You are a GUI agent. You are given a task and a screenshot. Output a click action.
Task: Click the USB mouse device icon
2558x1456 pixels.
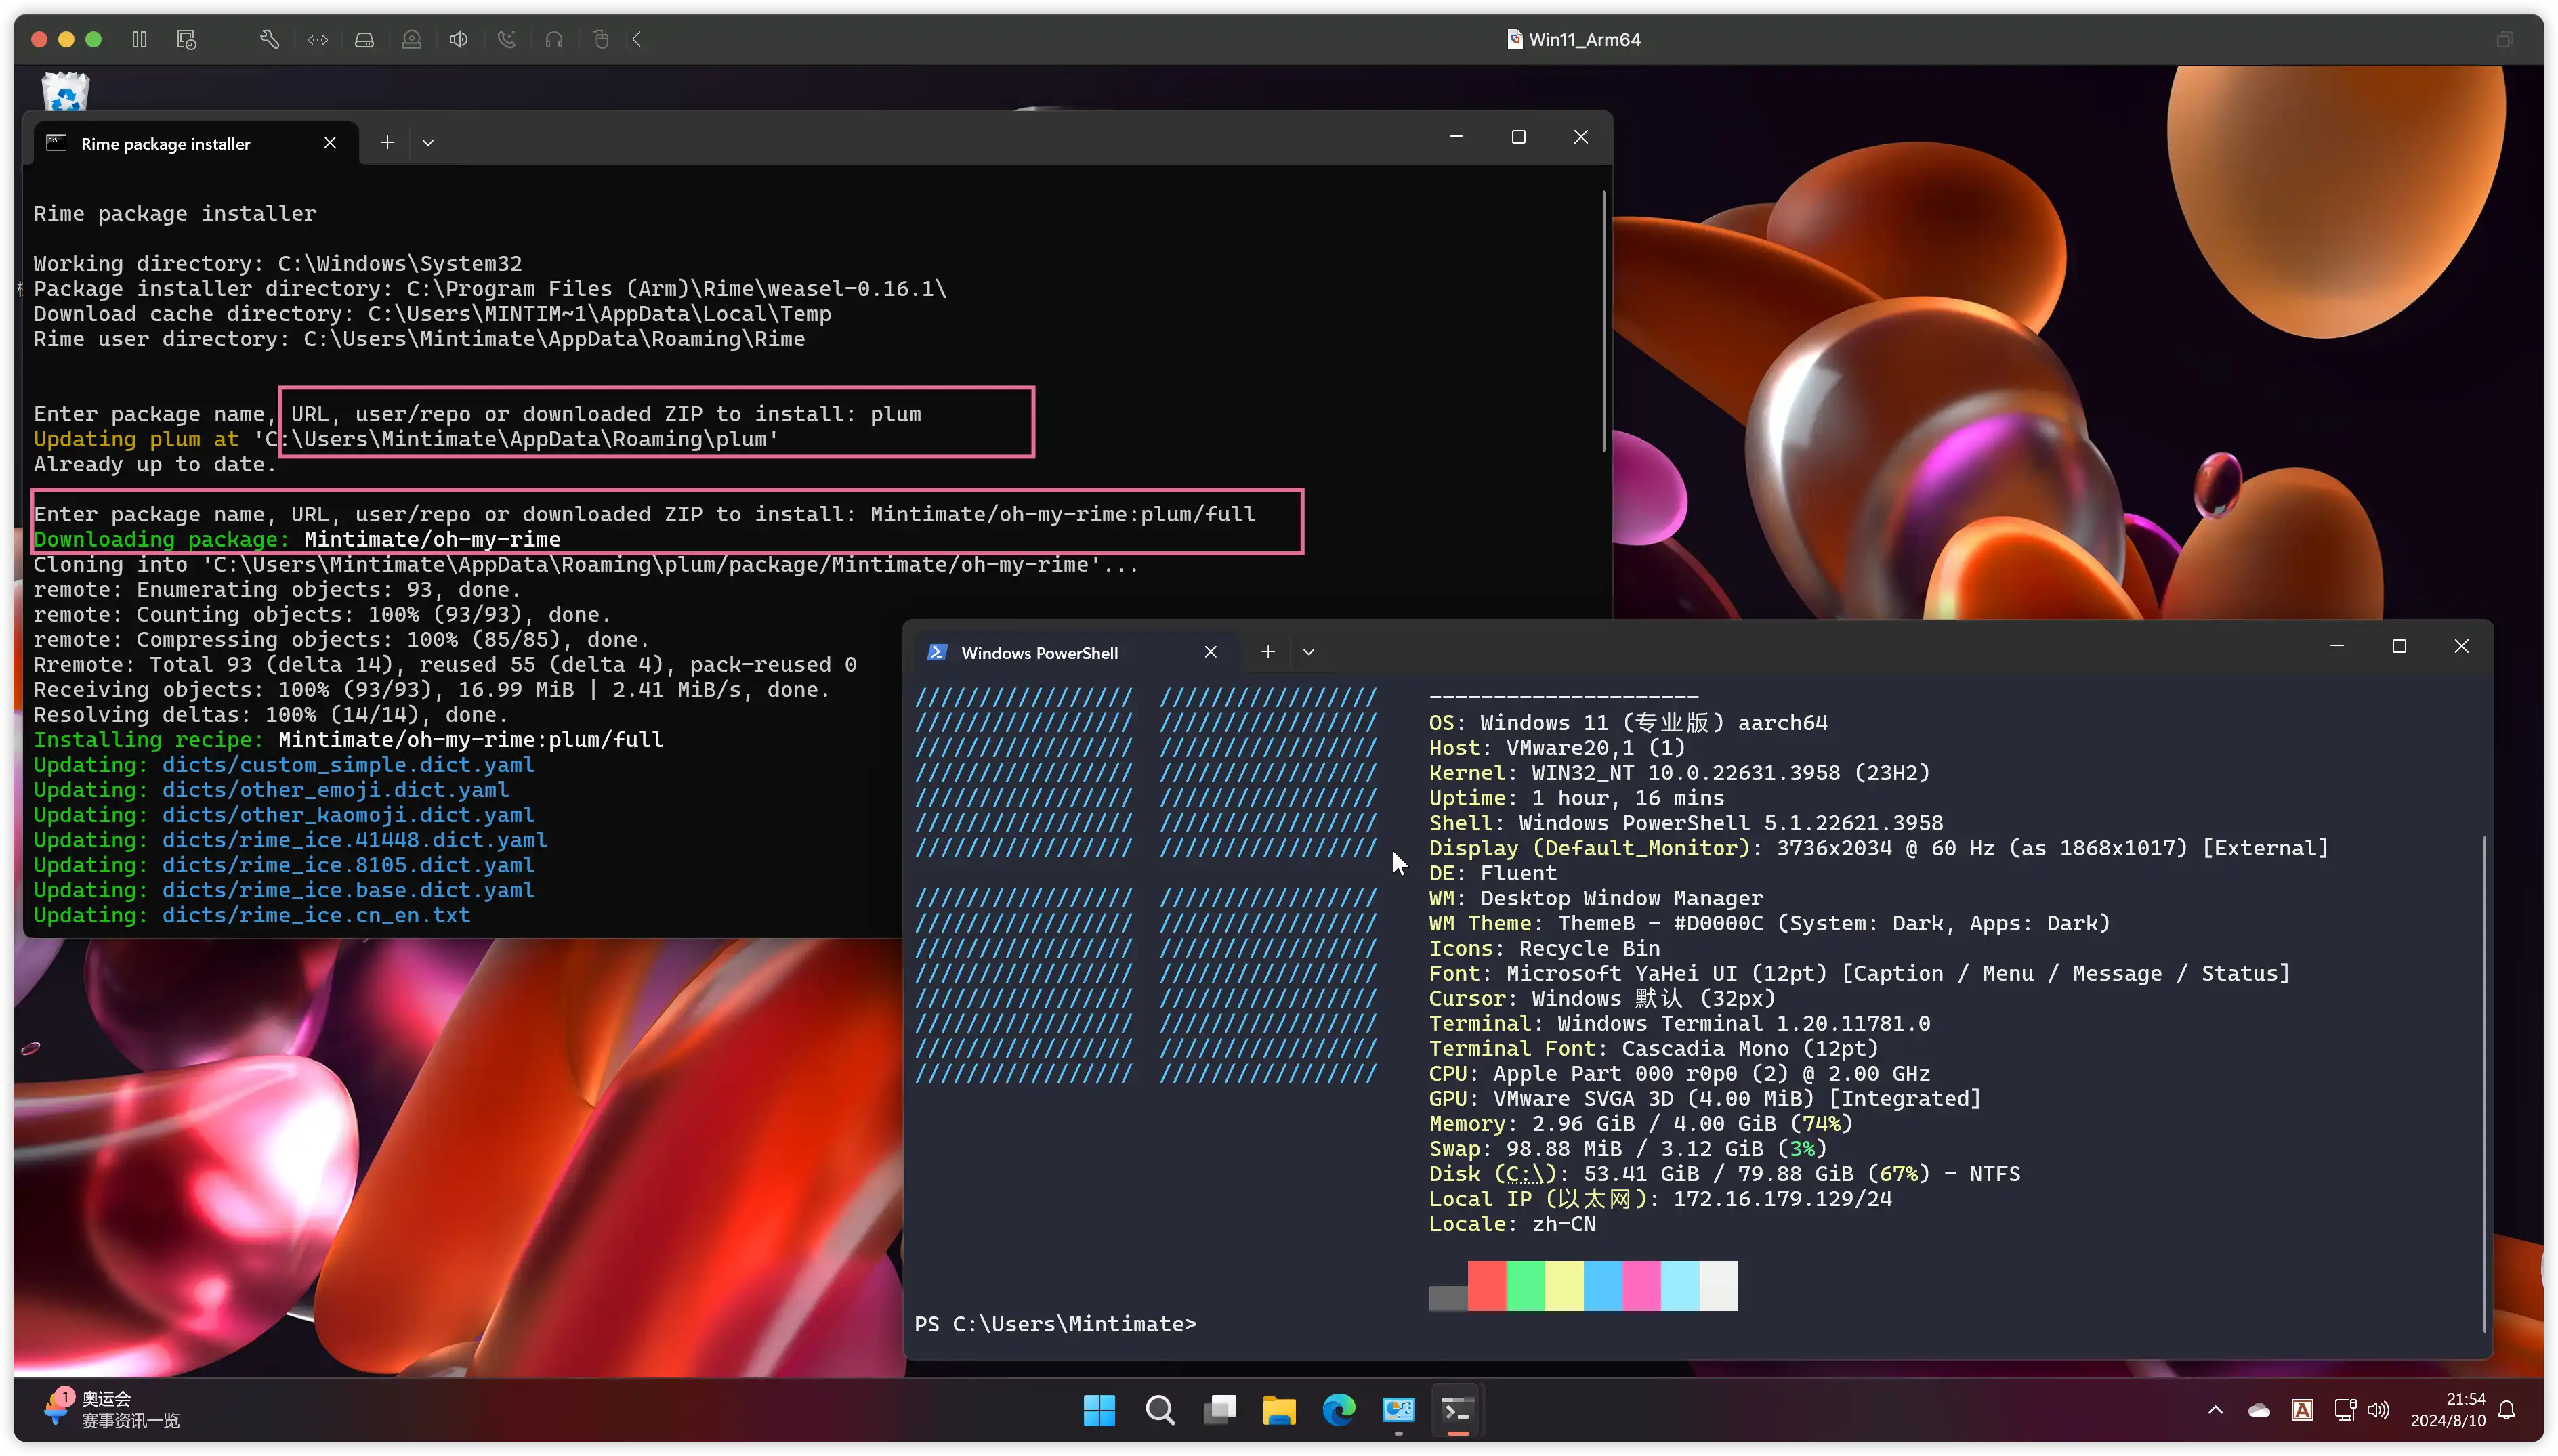[x=601, y=39]
